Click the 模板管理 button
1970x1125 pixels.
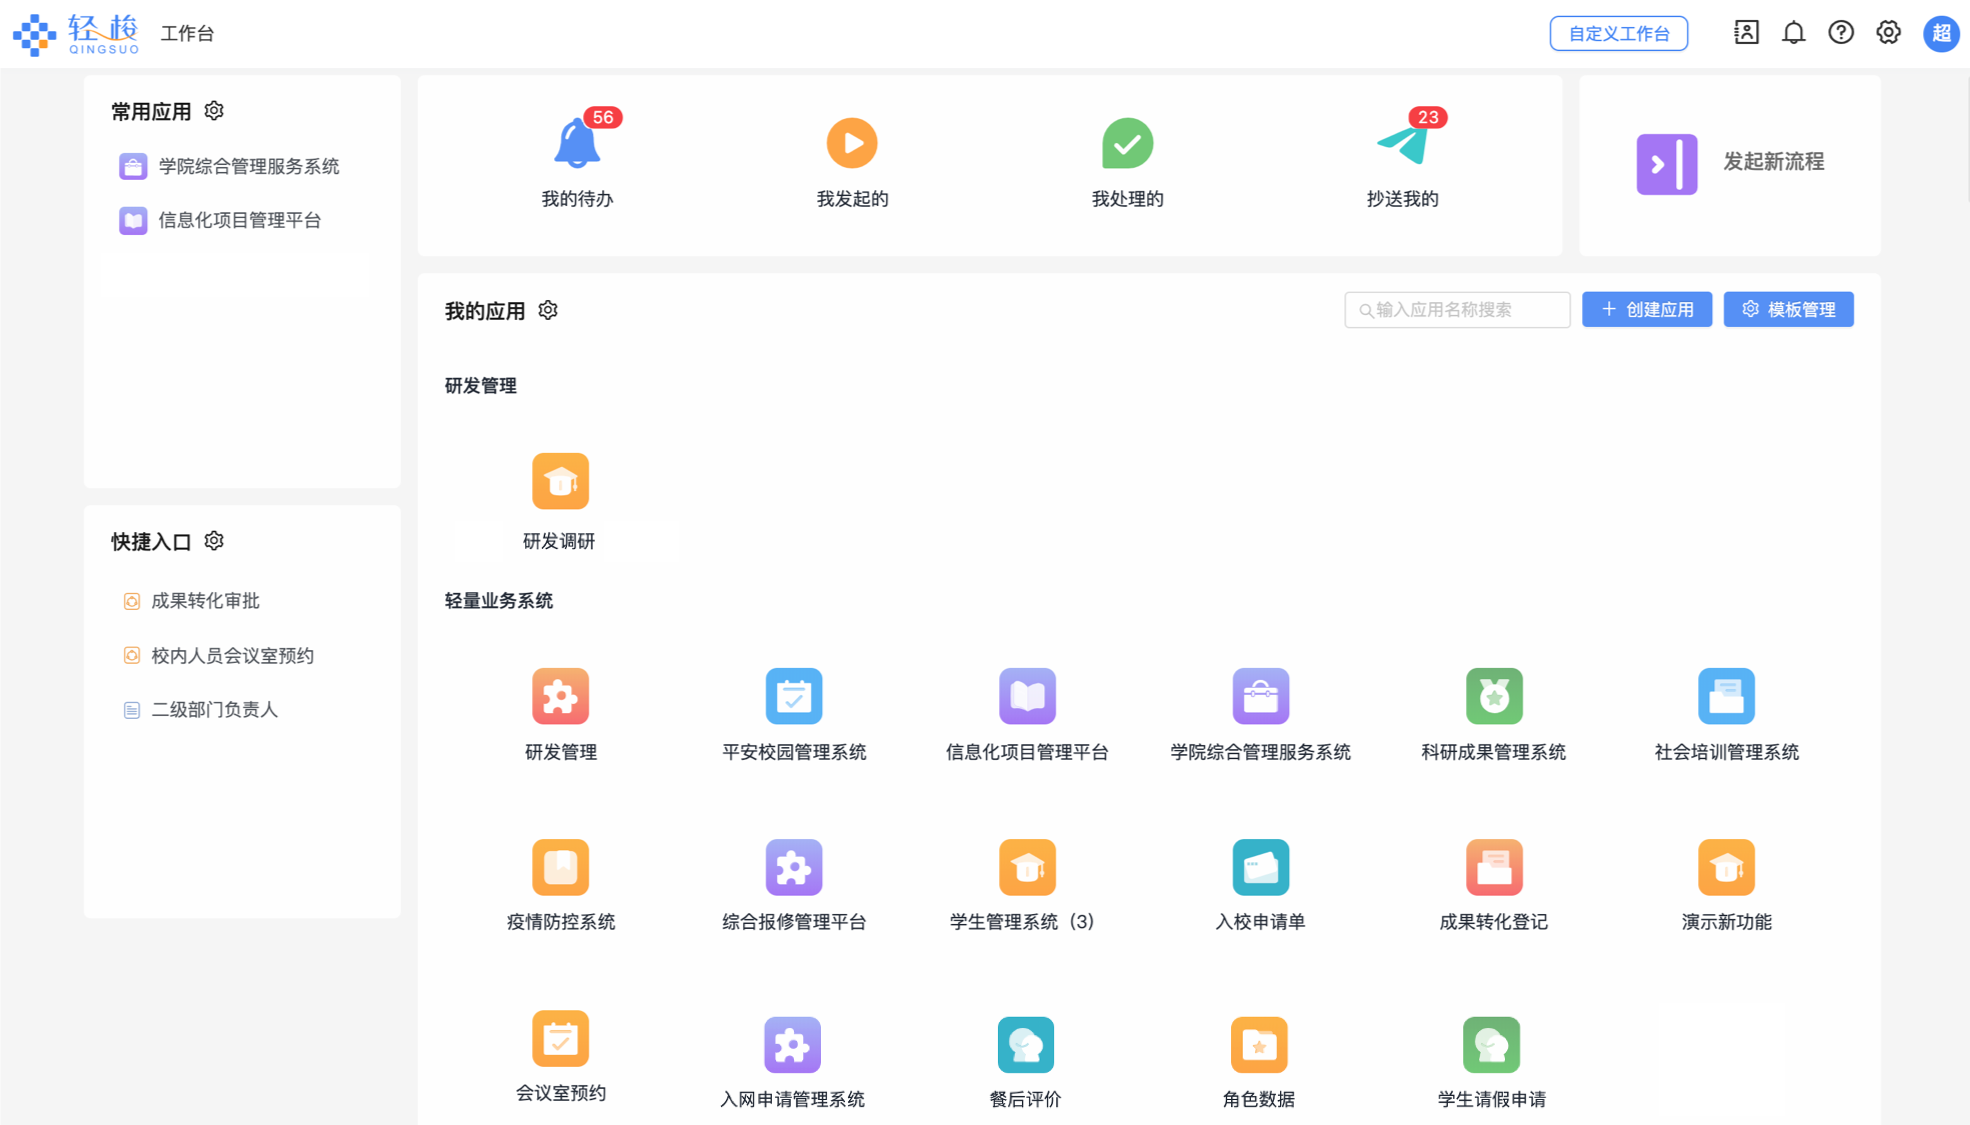pos(1788,310)
